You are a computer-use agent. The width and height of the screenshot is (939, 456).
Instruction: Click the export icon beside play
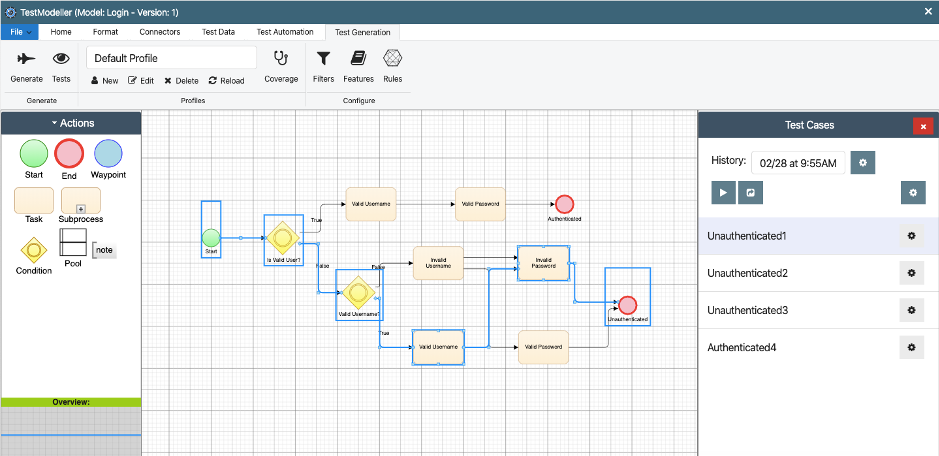(x=750, y=192)
